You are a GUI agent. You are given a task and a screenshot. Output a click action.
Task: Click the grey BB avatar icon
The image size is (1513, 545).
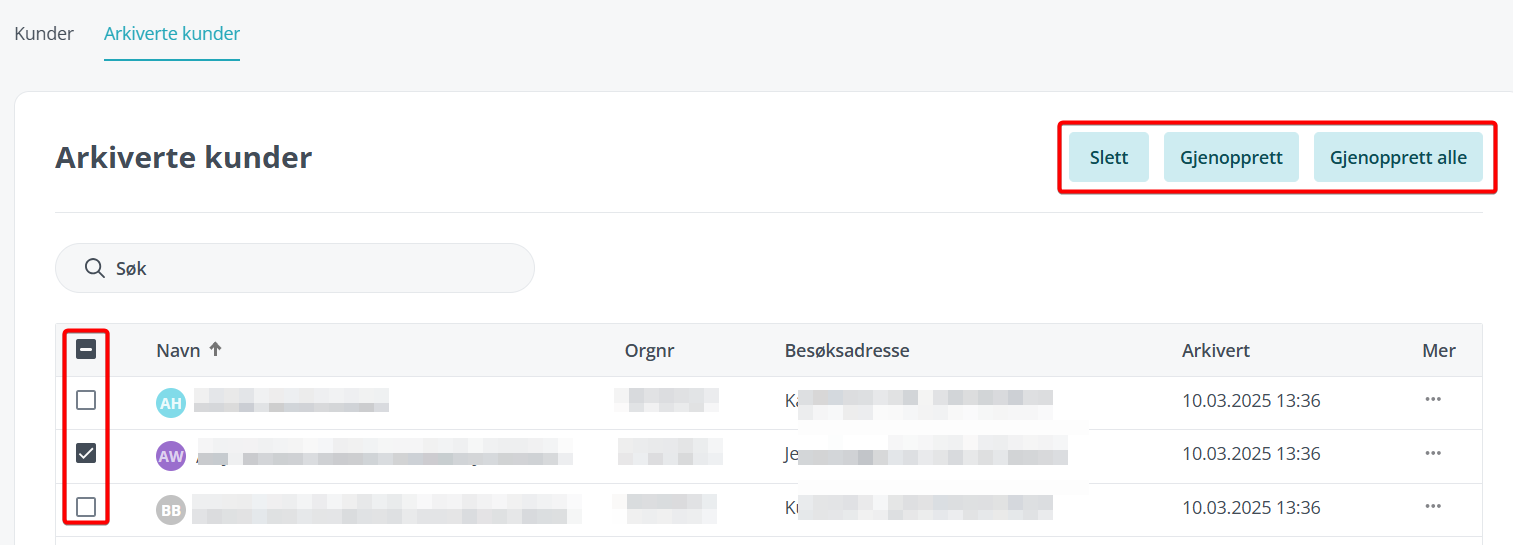[171, 510]
